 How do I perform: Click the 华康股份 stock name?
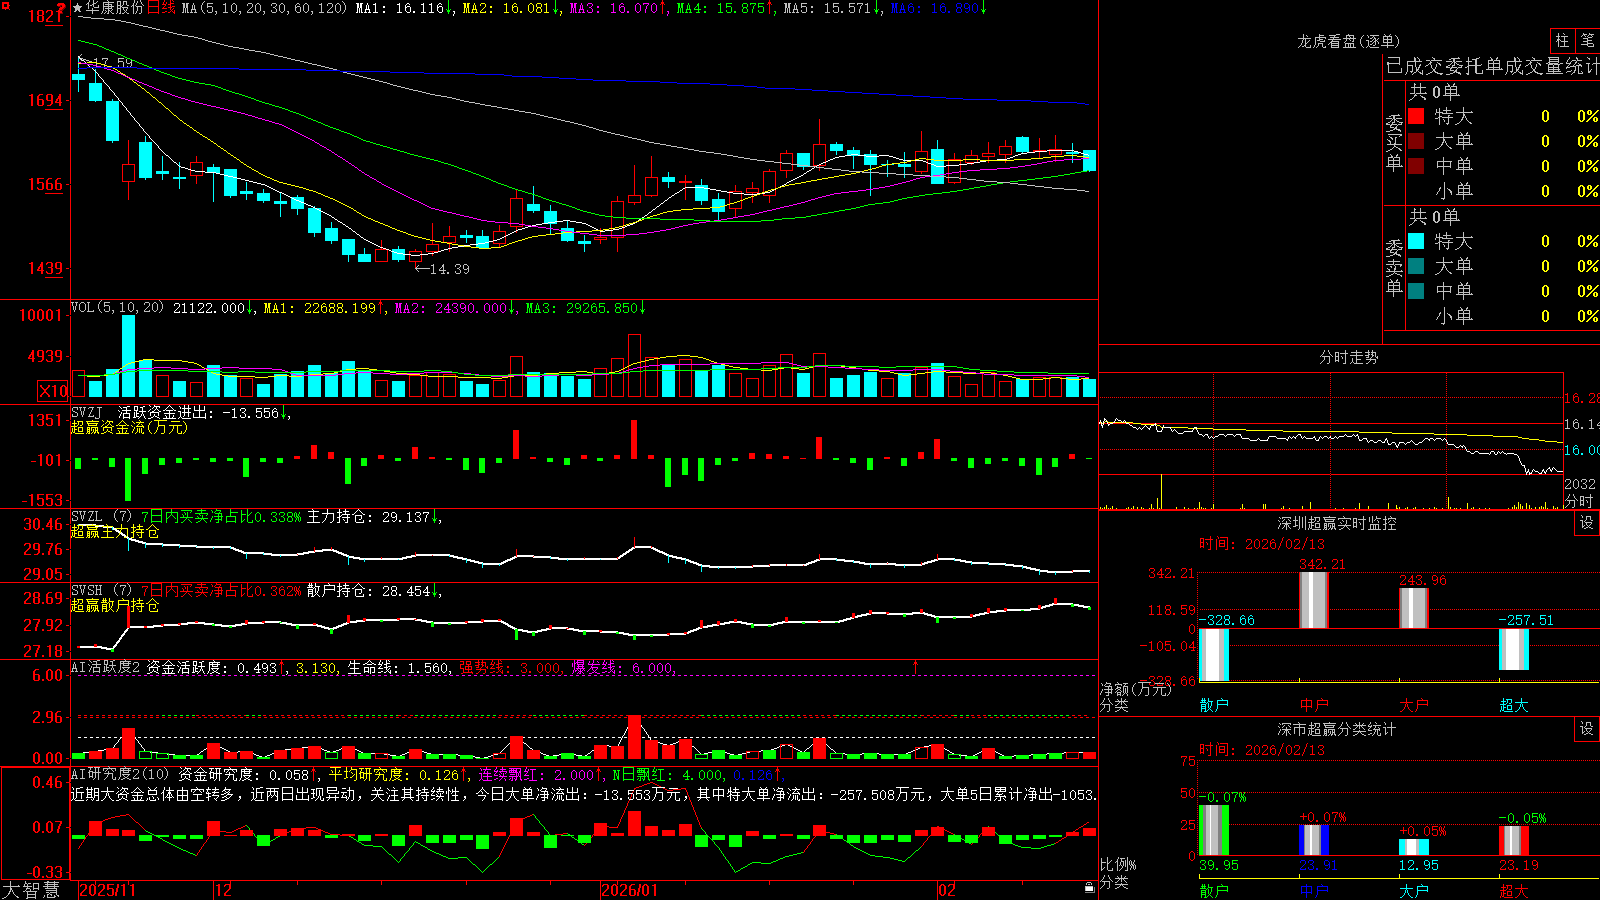click(x=115, y=8)
